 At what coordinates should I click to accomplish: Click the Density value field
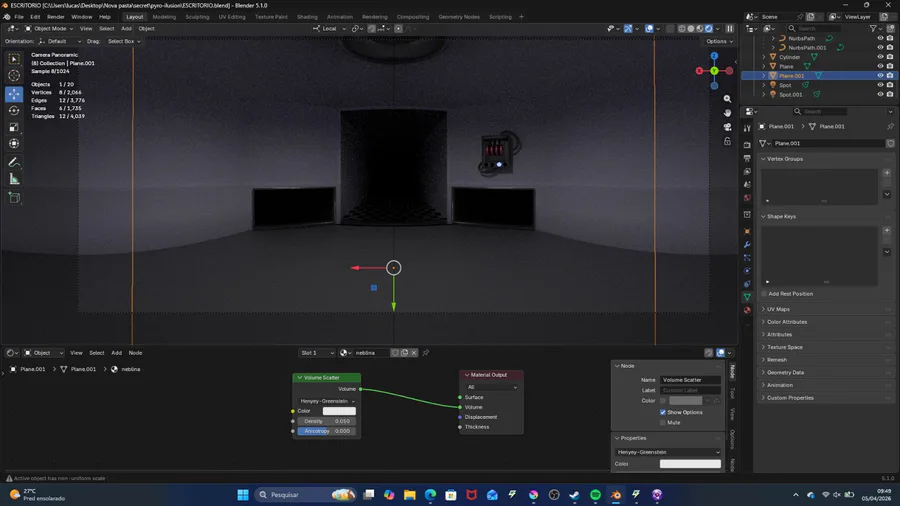click(326, 421)
